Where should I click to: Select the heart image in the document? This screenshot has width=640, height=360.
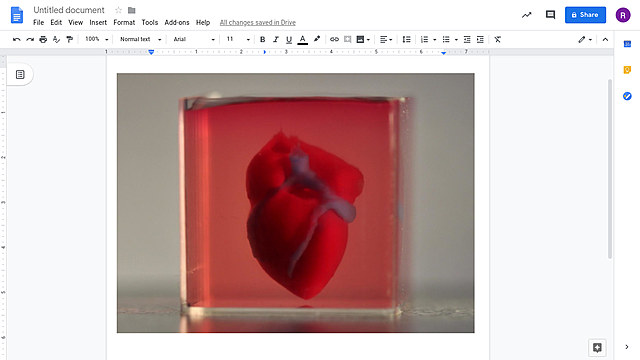(296, 203)
